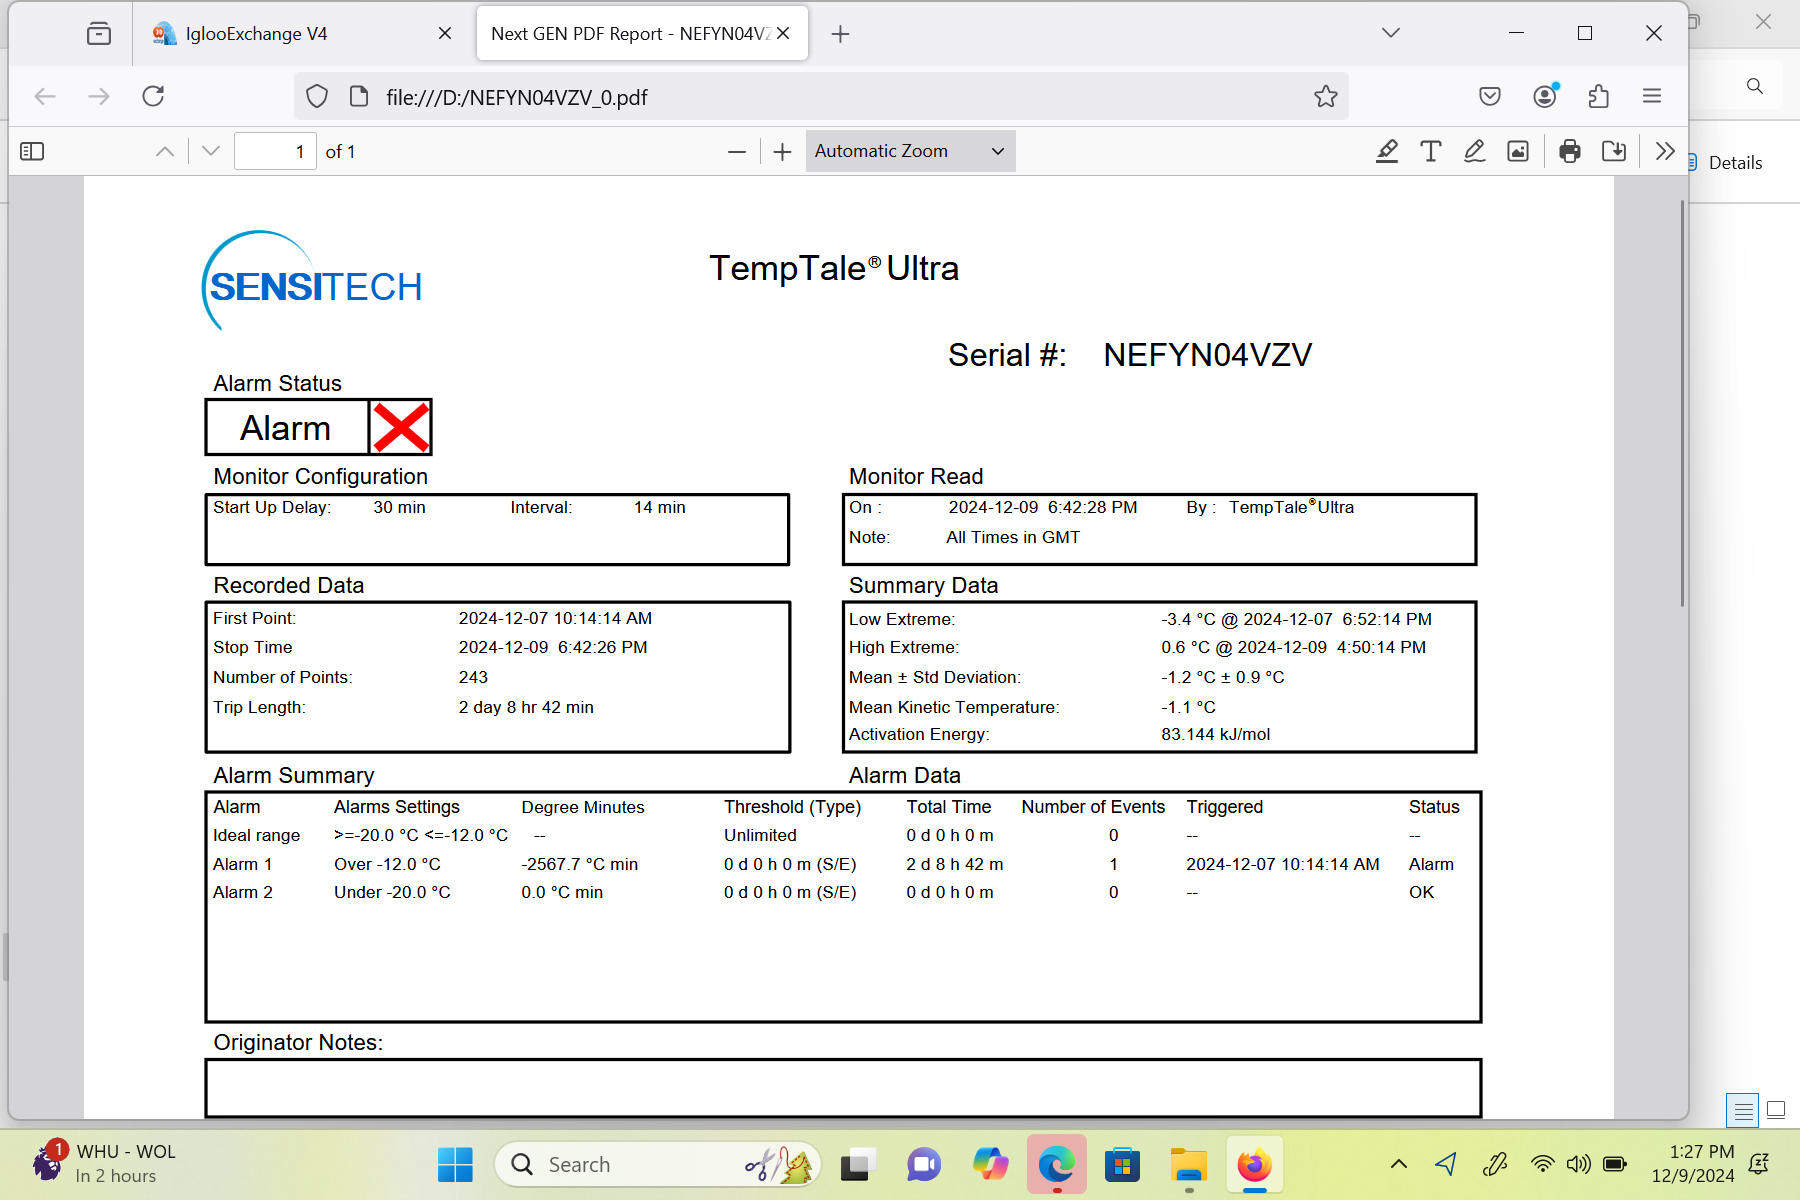Print the PDF report

pos(1570,151)
